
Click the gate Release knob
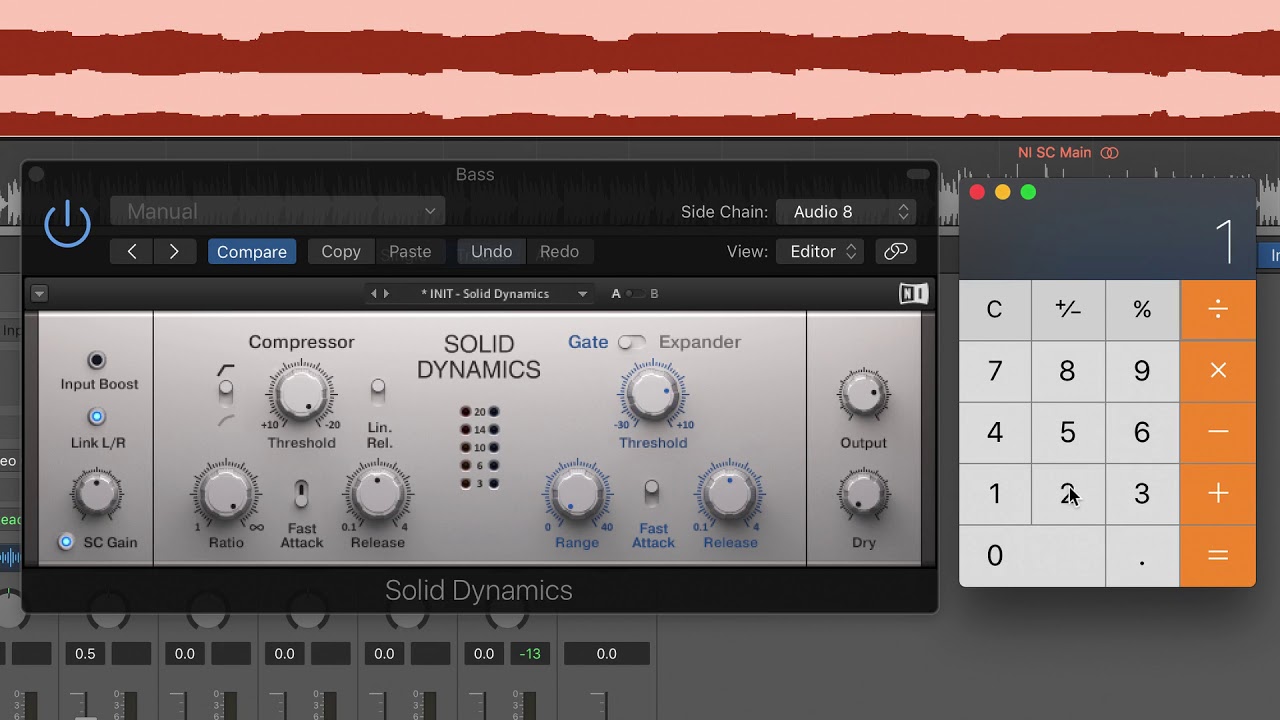point(730,494)
